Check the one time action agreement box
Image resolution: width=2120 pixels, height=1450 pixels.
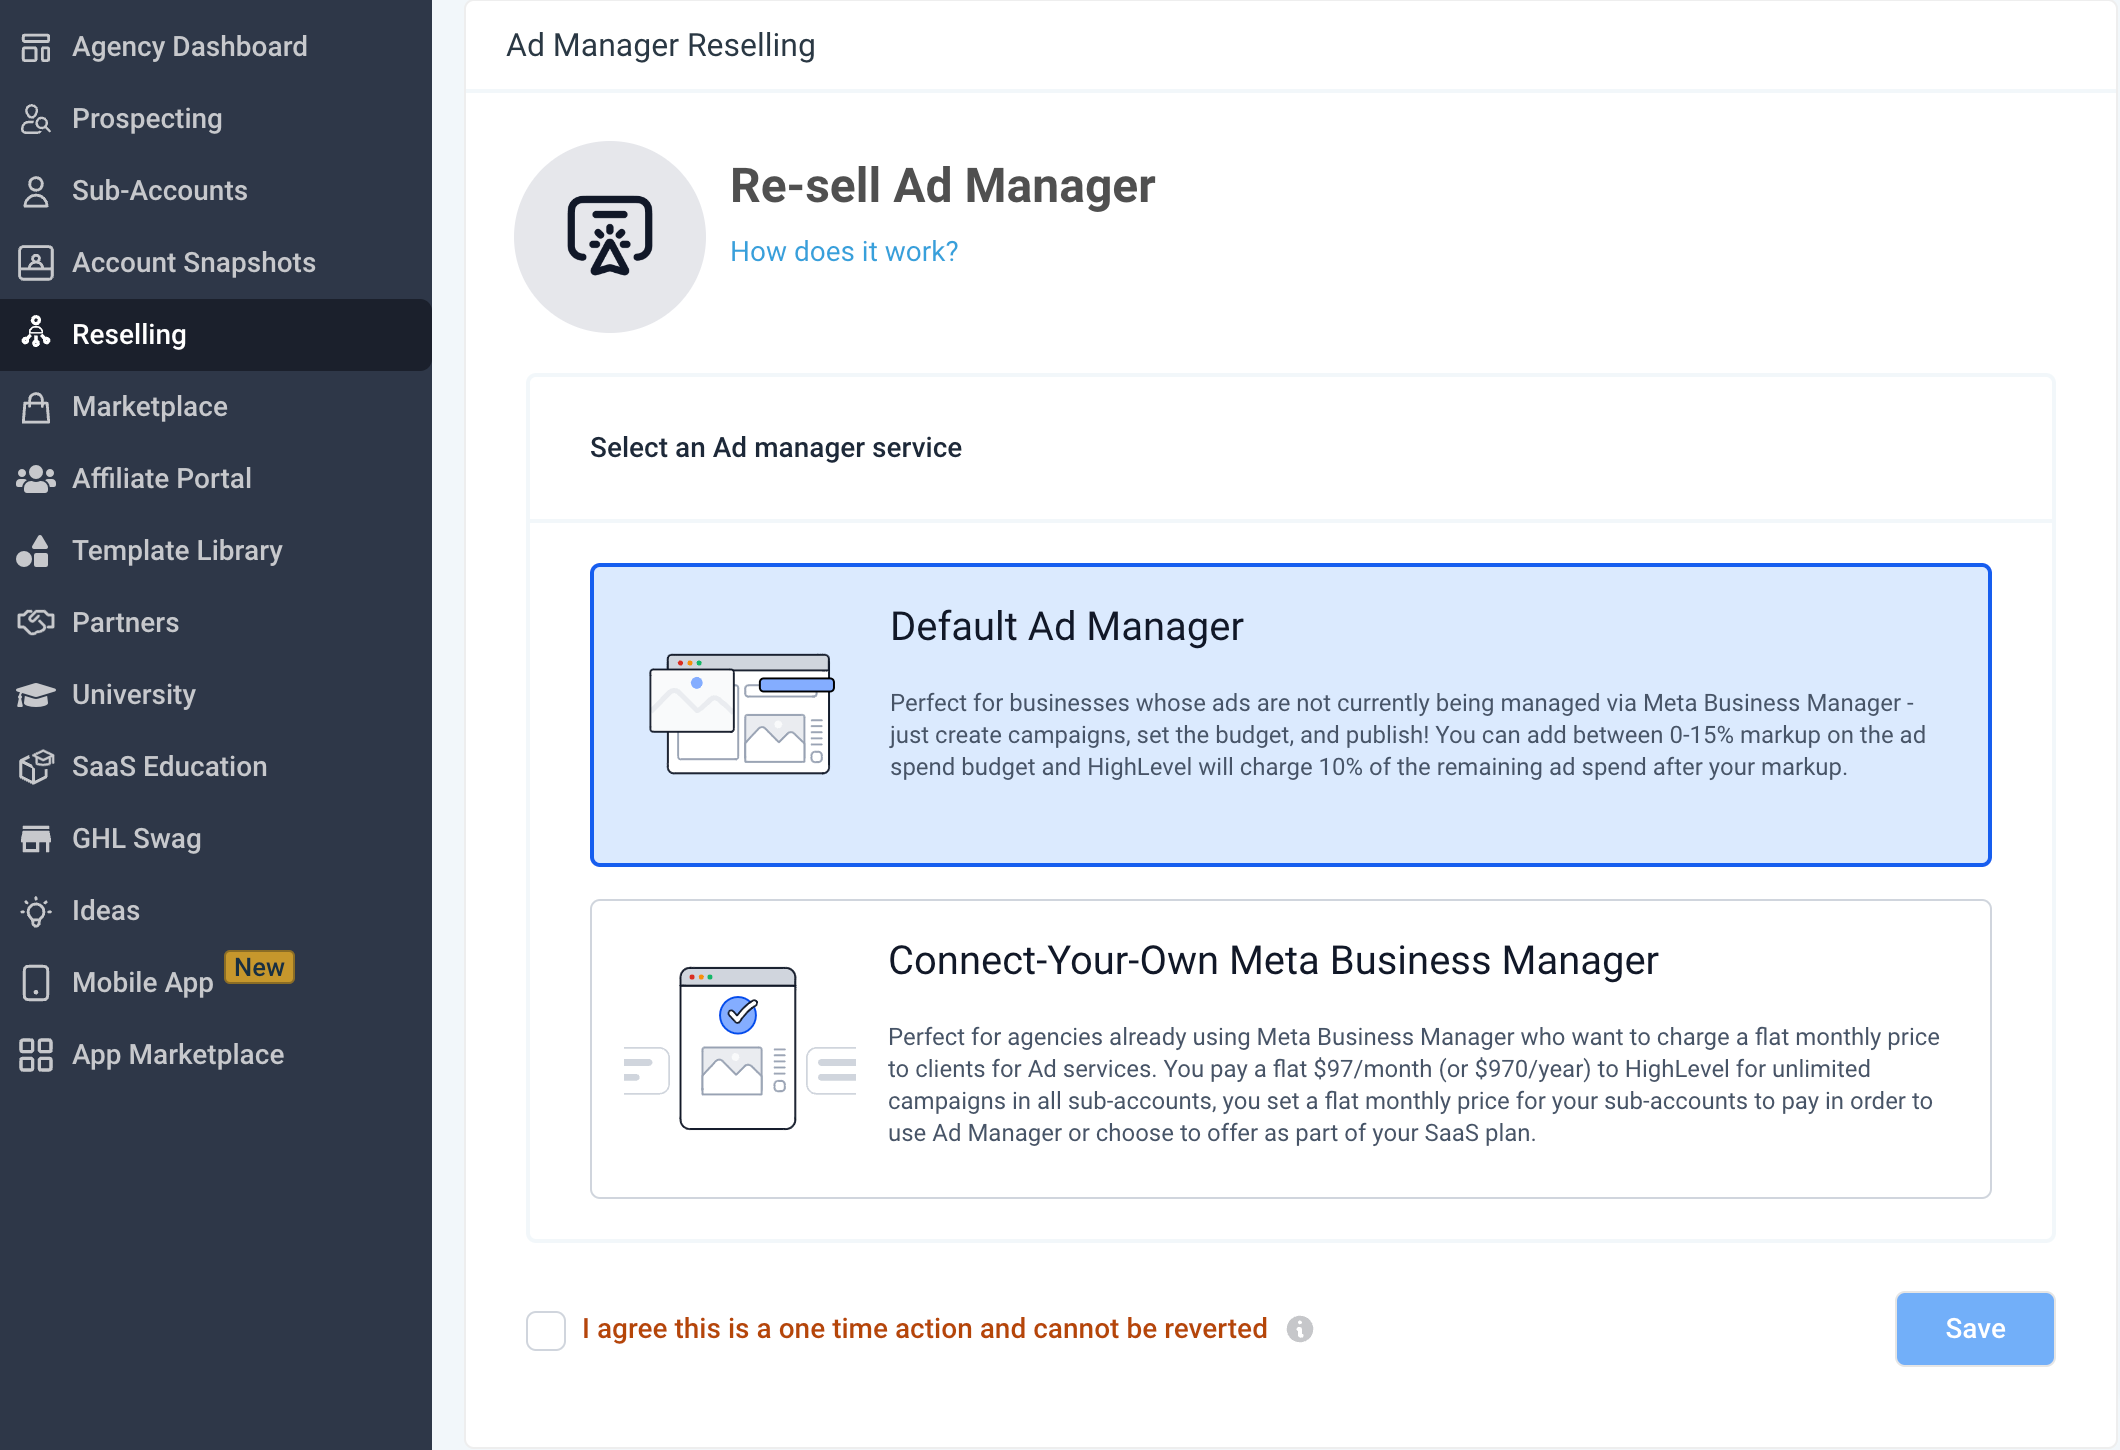tap(546, 1330)
